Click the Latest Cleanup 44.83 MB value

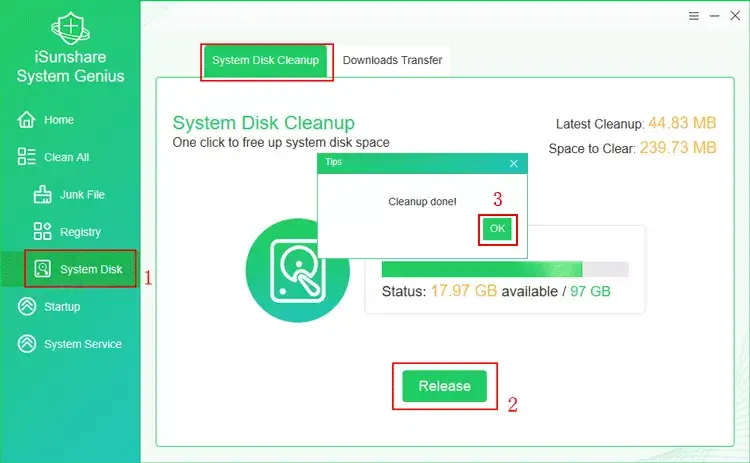pos(682,123)
